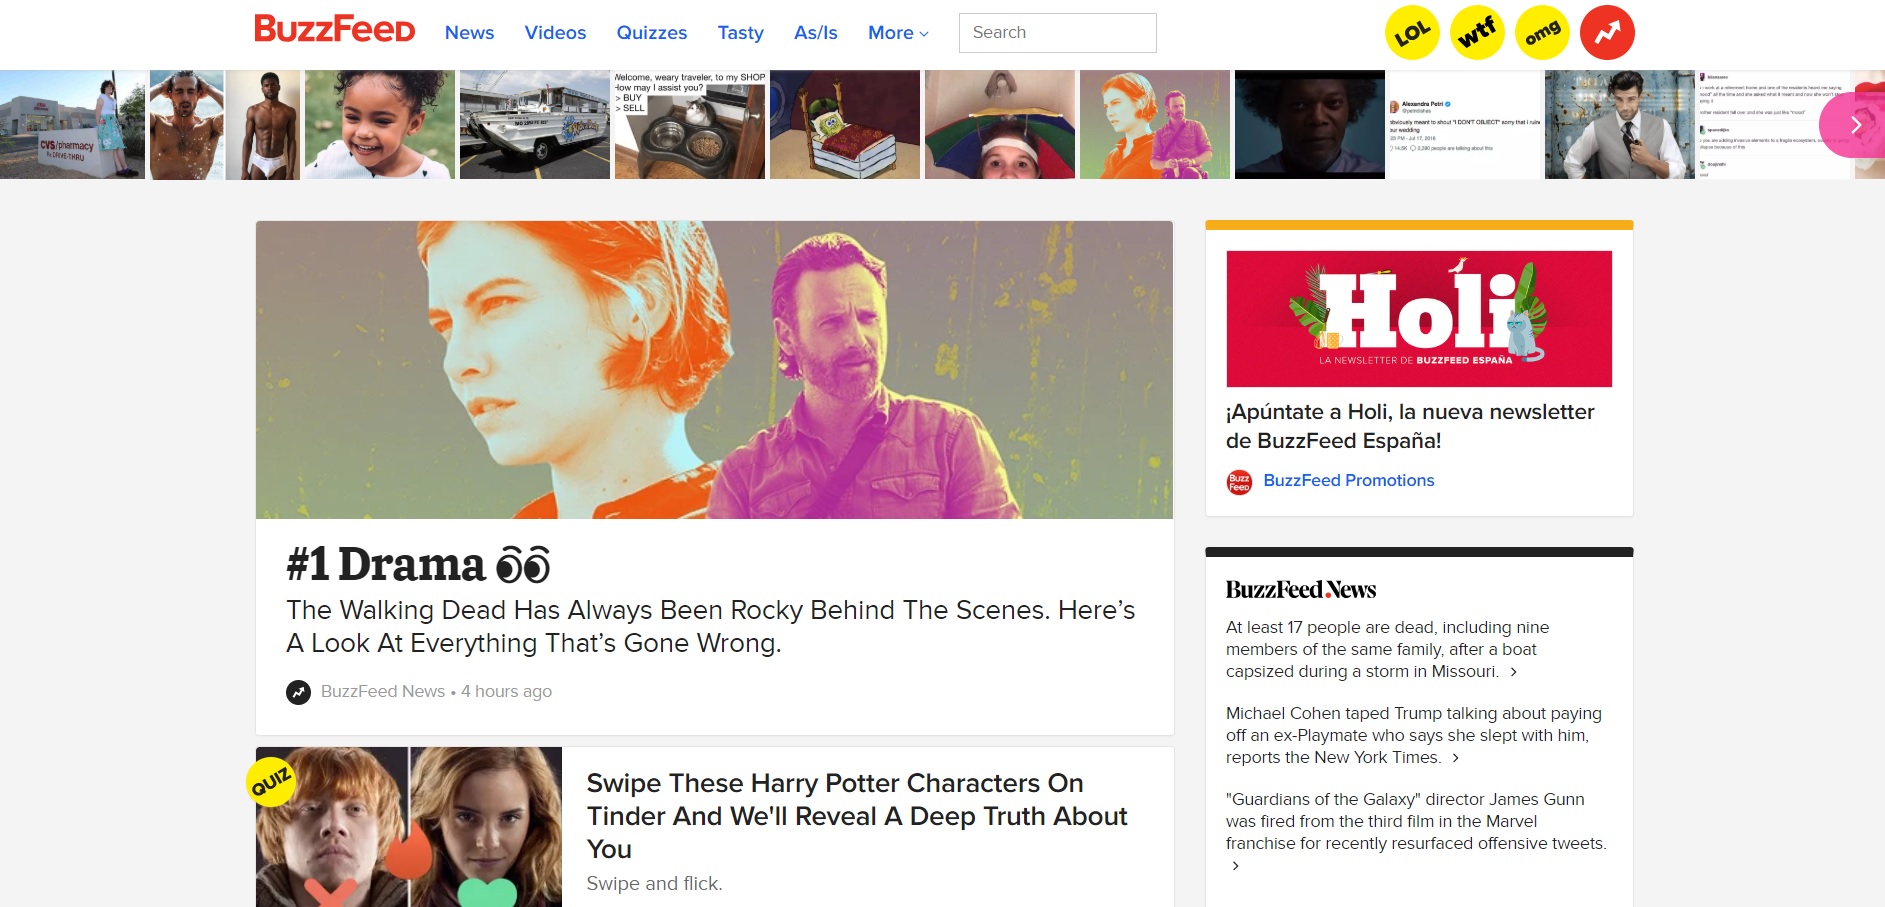
Task: Click the QUIZ badge on Harry Potter card
Action: 271,782
